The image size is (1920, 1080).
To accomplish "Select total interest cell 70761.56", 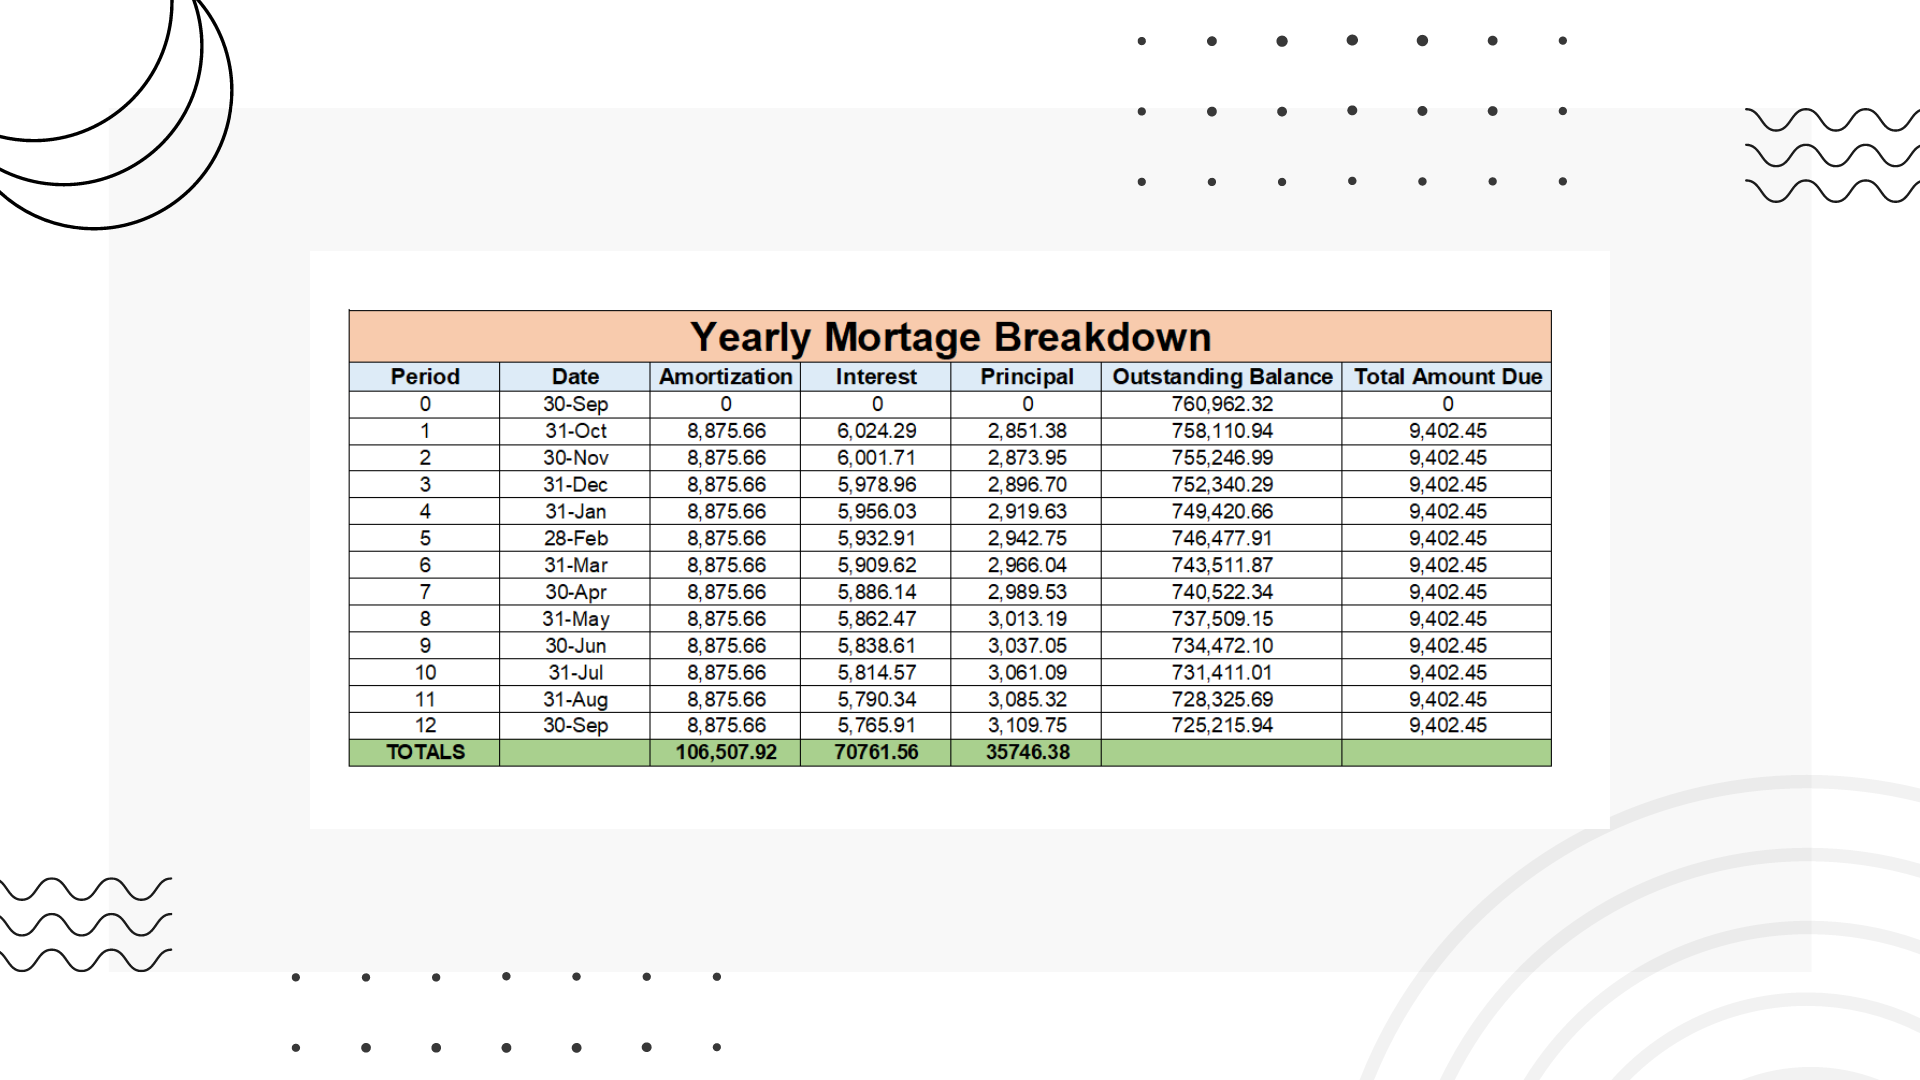I will pyautogui.click(x=876, y=752).
